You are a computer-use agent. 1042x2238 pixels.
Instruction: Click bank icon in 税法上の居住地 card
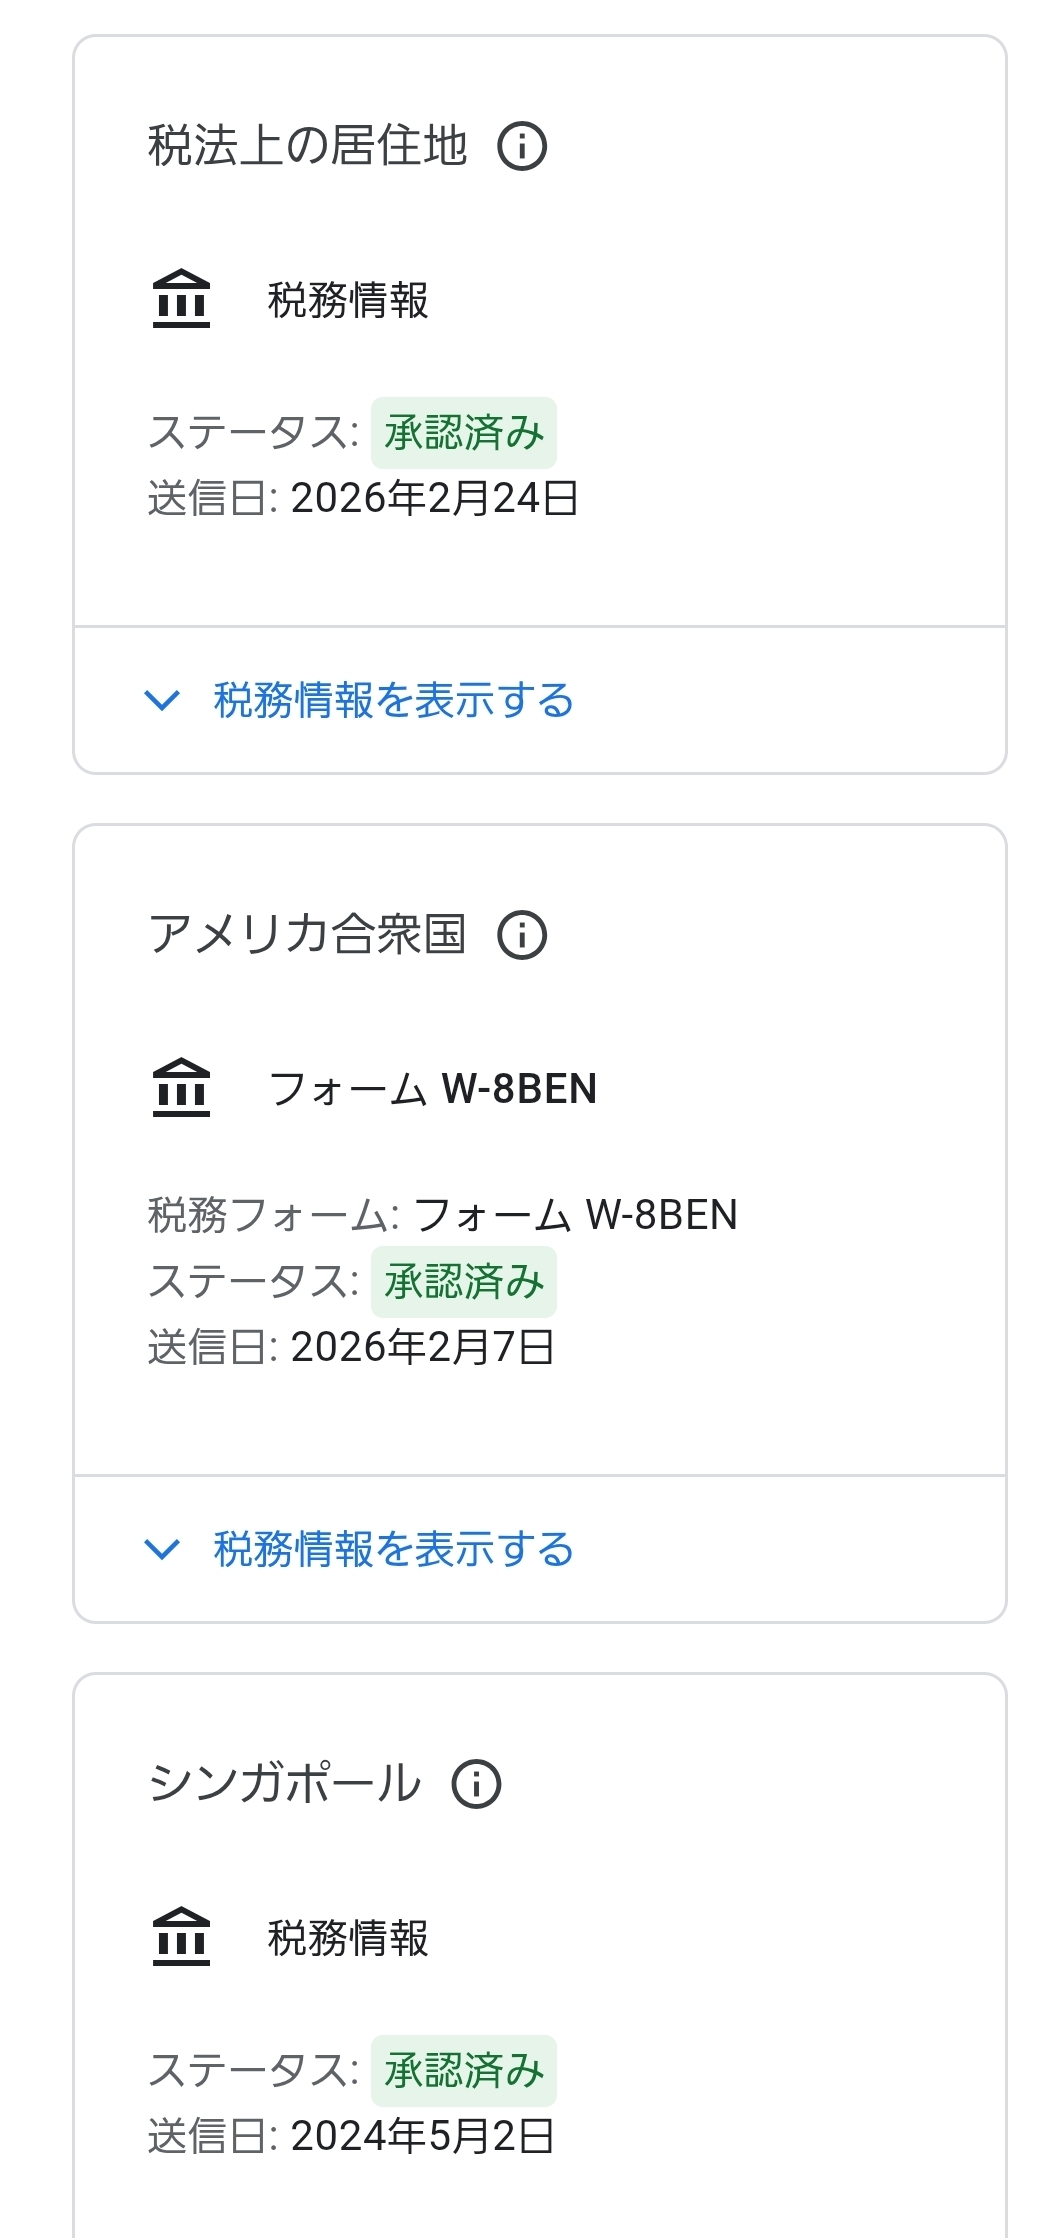click(x=181, y=299)
